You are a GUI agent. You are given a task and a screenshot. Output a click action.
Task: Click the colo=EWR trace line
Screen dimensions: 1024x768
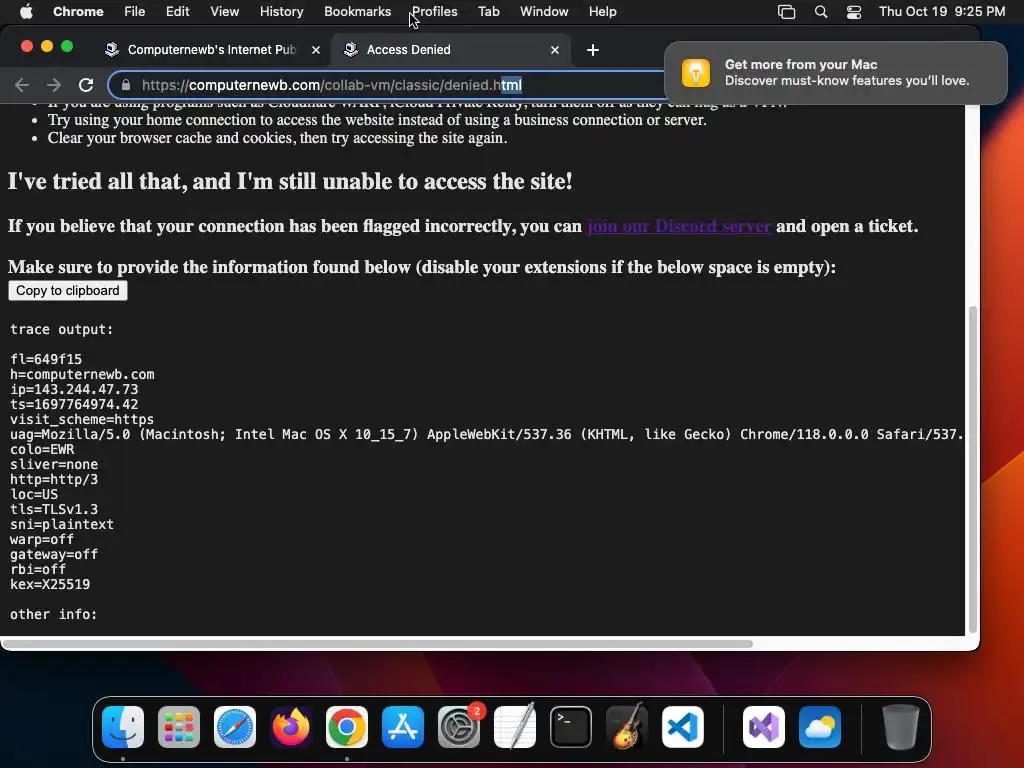(42, 449)
